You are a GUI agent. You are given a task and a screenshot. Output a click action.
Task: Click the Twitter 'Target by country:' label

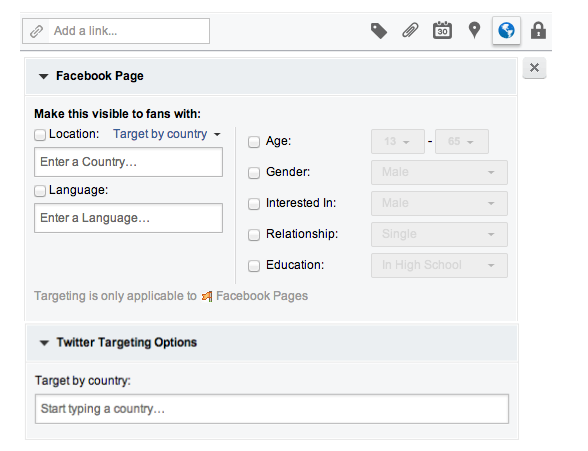coord(83,381)
